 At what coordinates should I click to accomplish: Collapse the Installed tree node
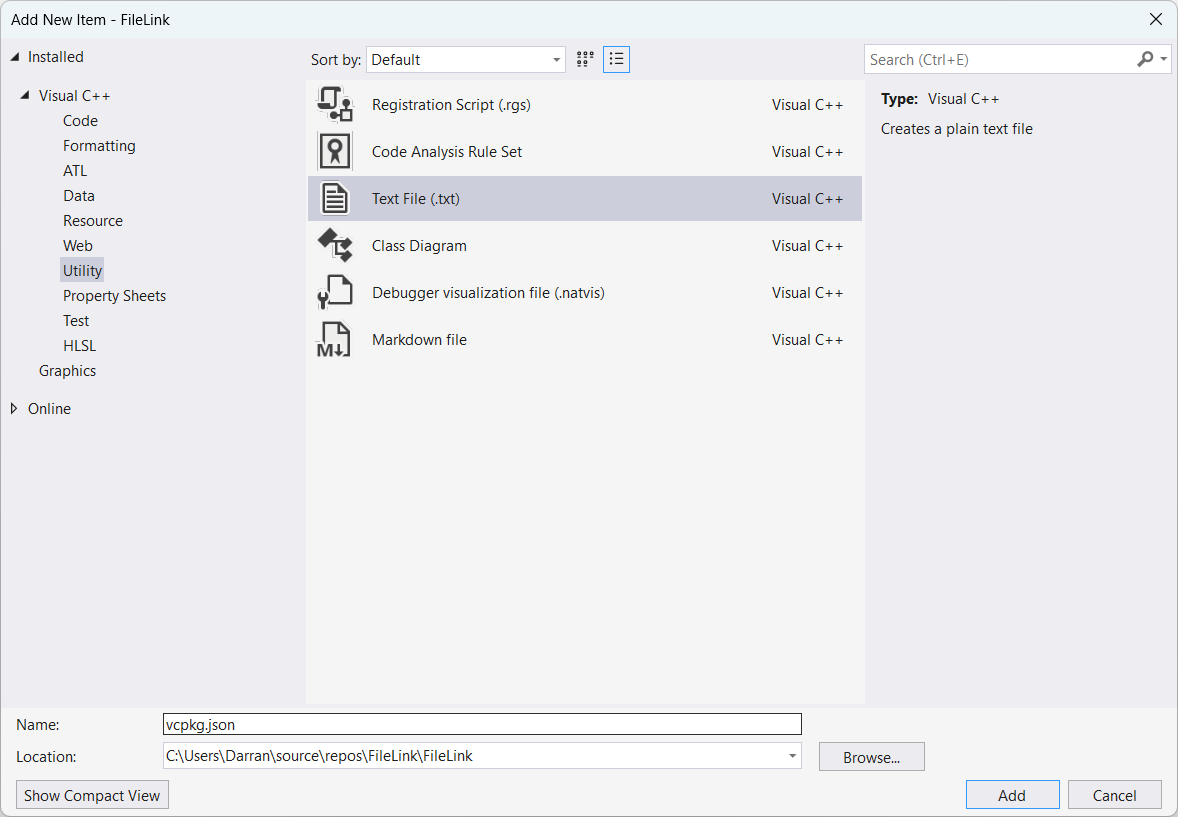coord(14,57)
